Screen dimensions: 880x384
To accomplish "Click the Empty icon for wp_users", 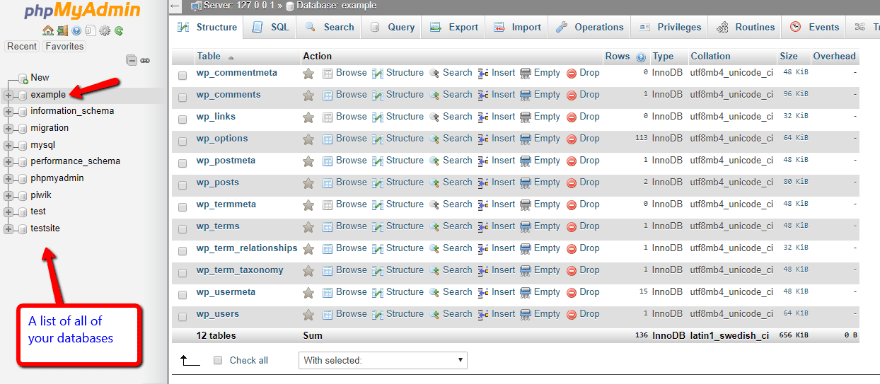I will click(526, 314).
